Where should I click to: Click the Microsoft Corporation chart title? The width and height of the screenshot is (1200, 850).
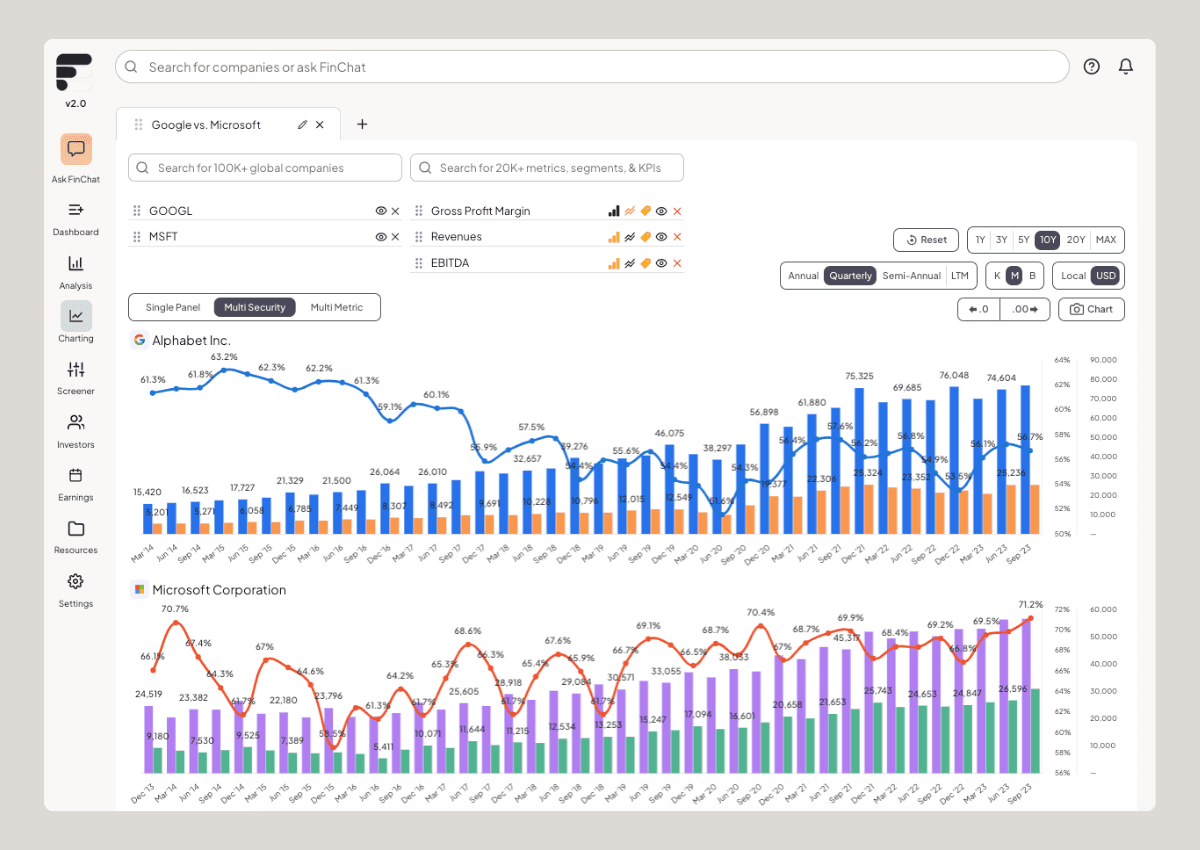point(219,590)
